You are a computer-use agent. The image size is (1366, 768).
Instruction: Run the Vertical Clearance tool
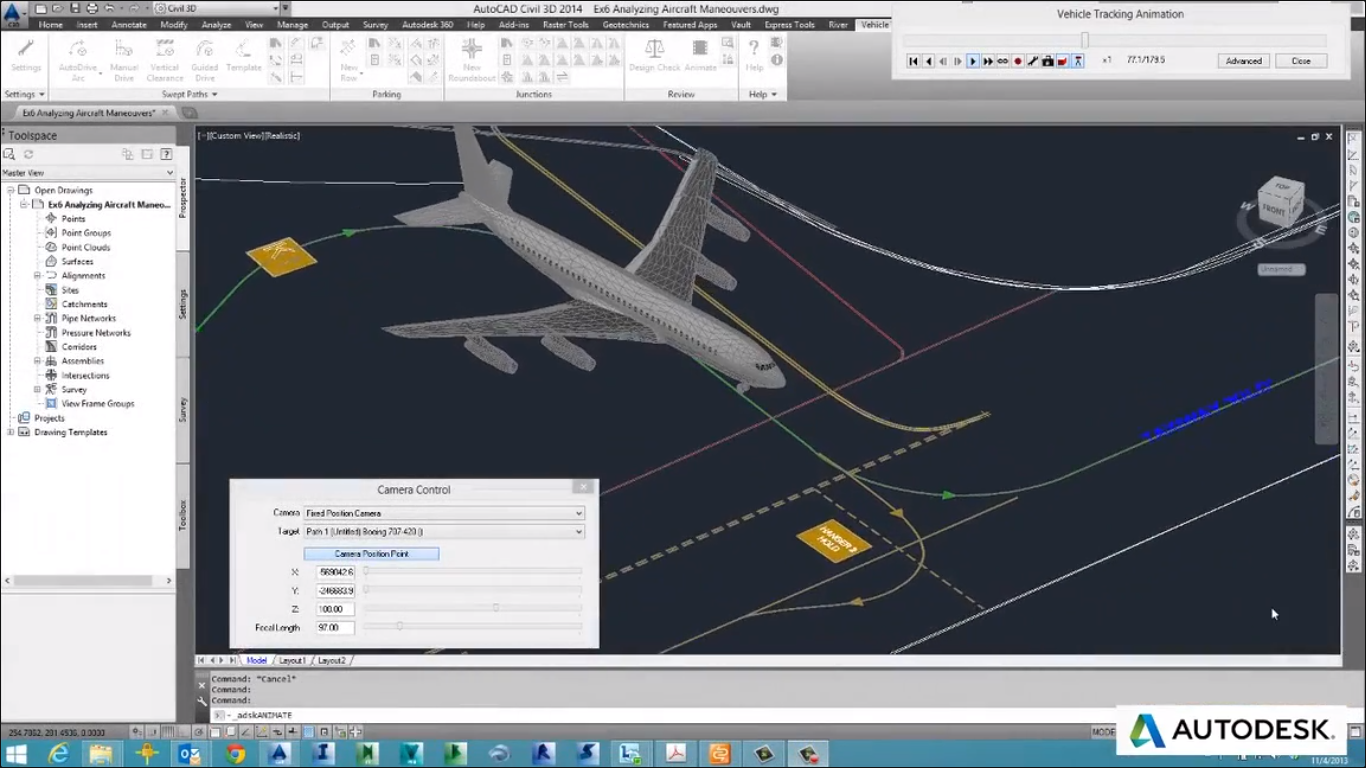[164, 60]
